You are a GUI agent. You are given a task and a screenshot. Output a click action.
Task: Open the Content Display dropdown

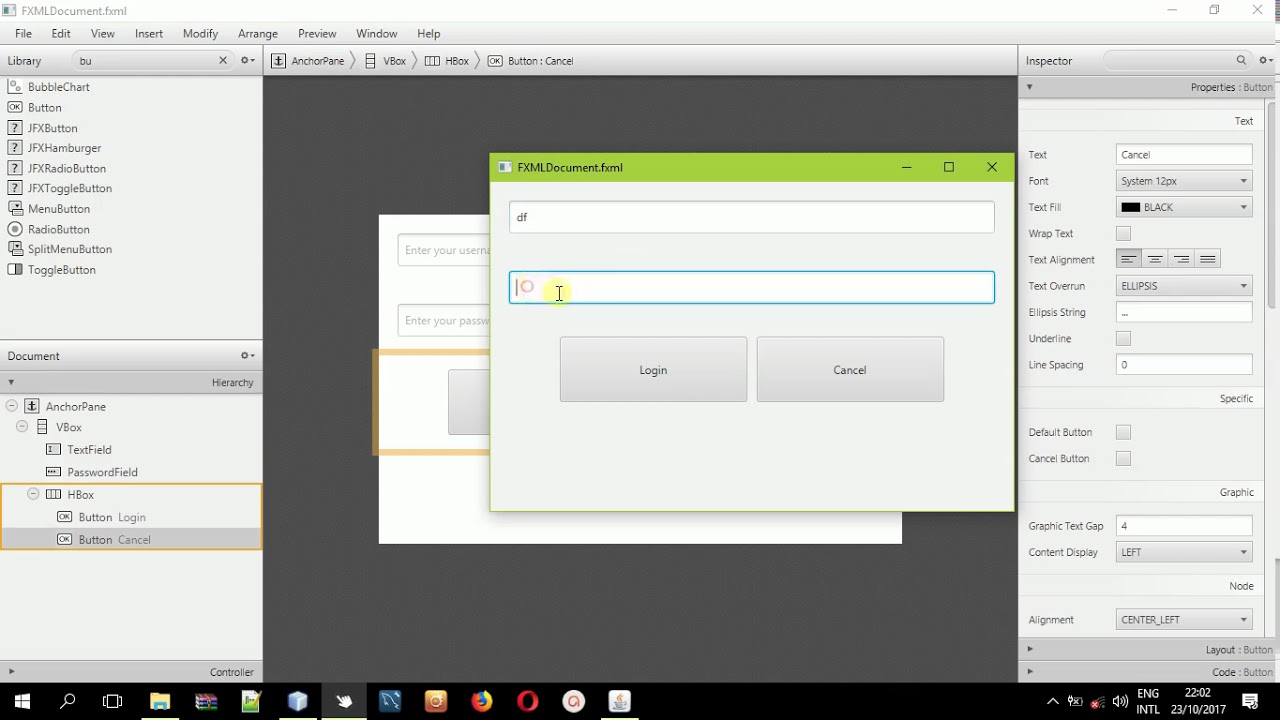tap(1184, 552)
